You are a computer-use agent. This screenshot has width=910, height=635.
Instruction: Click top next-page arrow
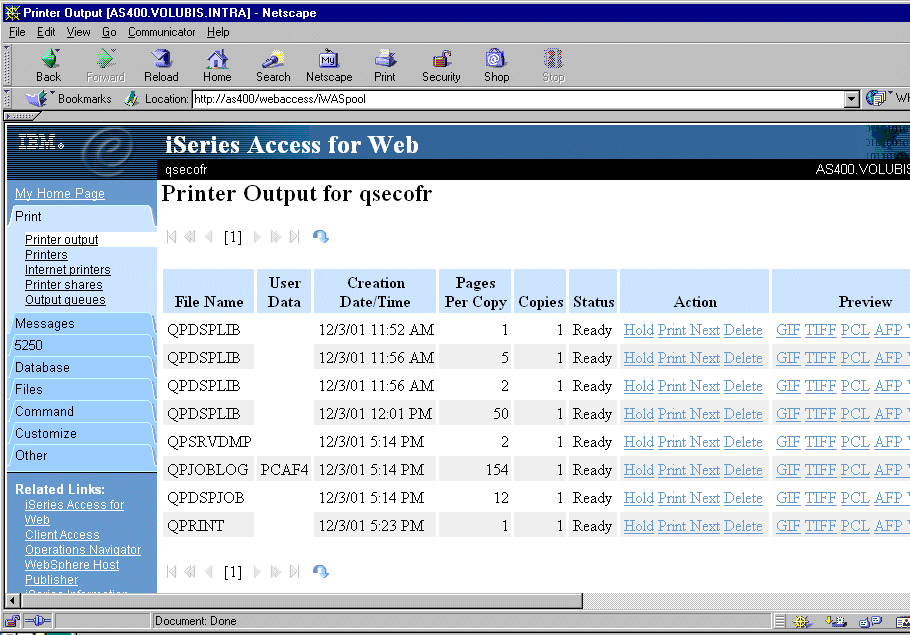point(257,236)
